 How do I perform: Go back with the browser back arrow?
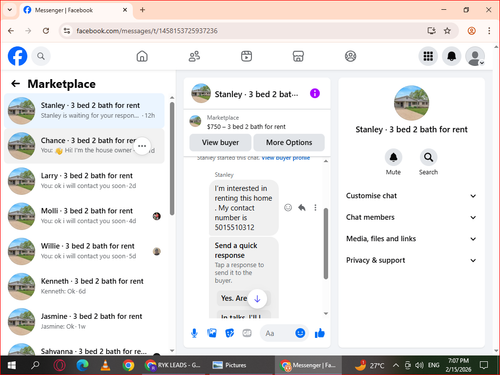11,31
